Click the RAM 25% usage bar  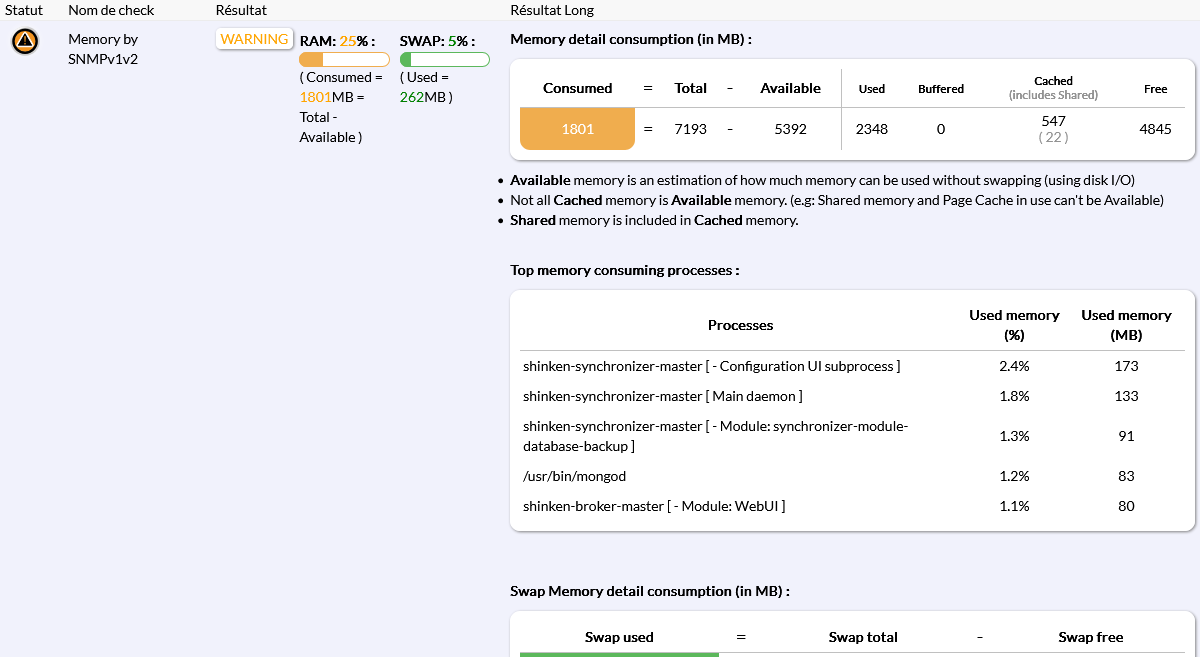point(344,60)
